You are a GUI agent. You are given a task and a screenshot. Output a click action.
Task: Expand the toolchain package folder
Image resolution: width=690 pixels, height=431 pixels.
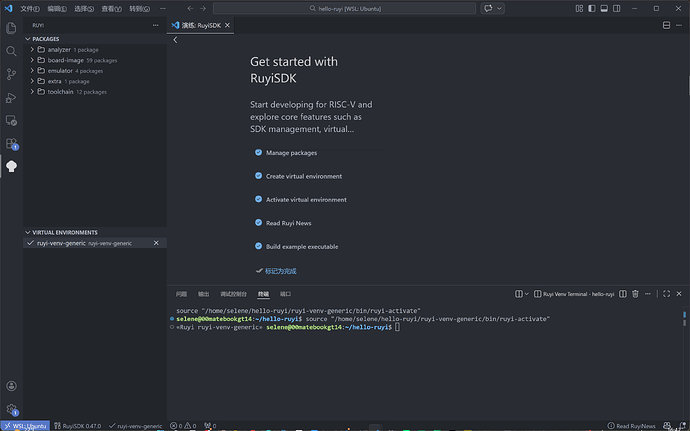tap(60, 92)
